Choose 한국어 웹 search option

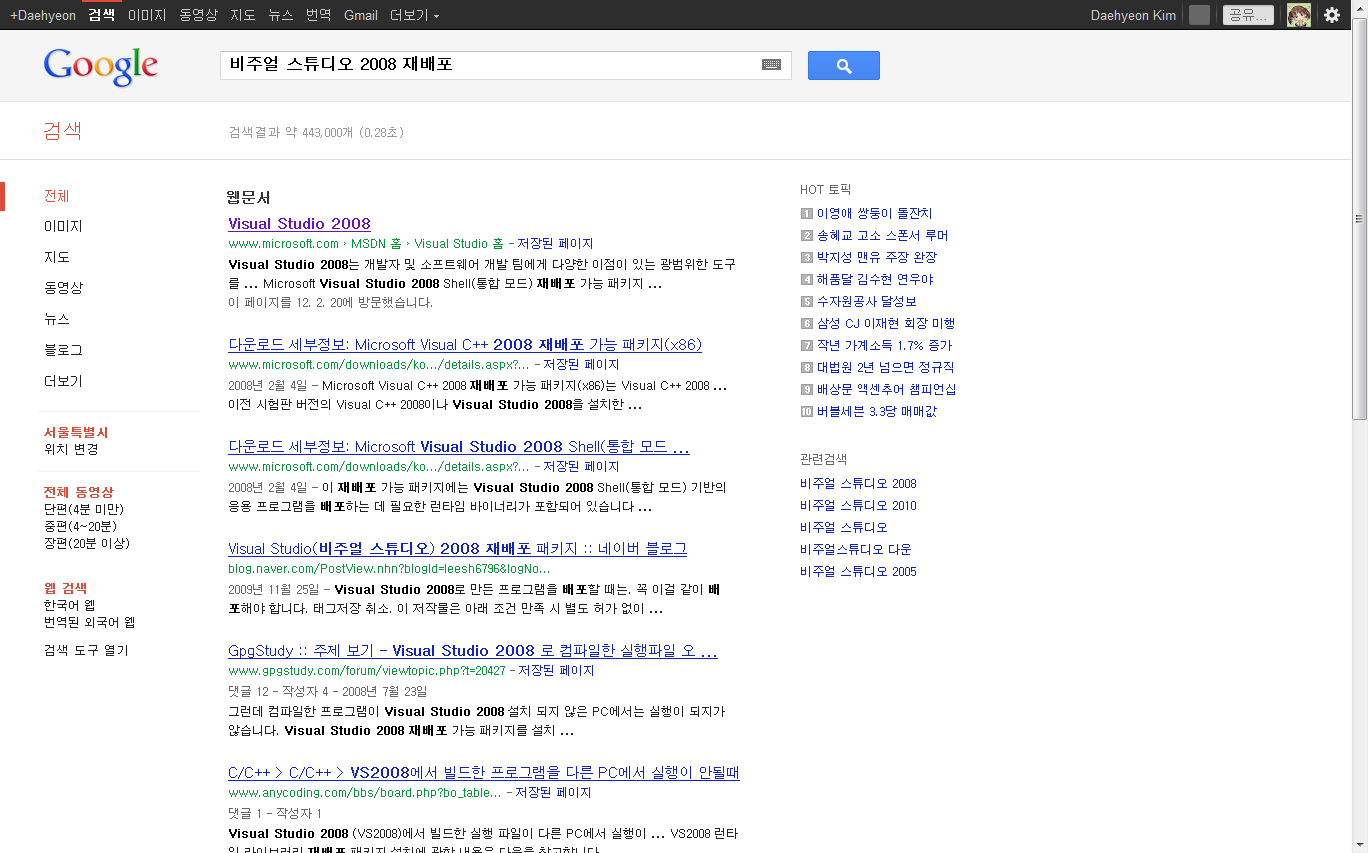70,605
